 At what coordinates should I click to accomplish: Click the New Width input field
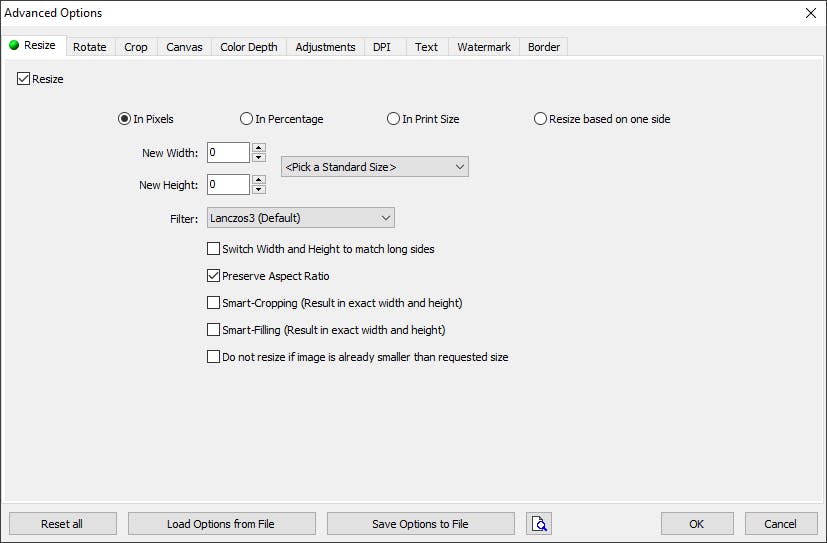pyautogui.click(x=228, y=153)
